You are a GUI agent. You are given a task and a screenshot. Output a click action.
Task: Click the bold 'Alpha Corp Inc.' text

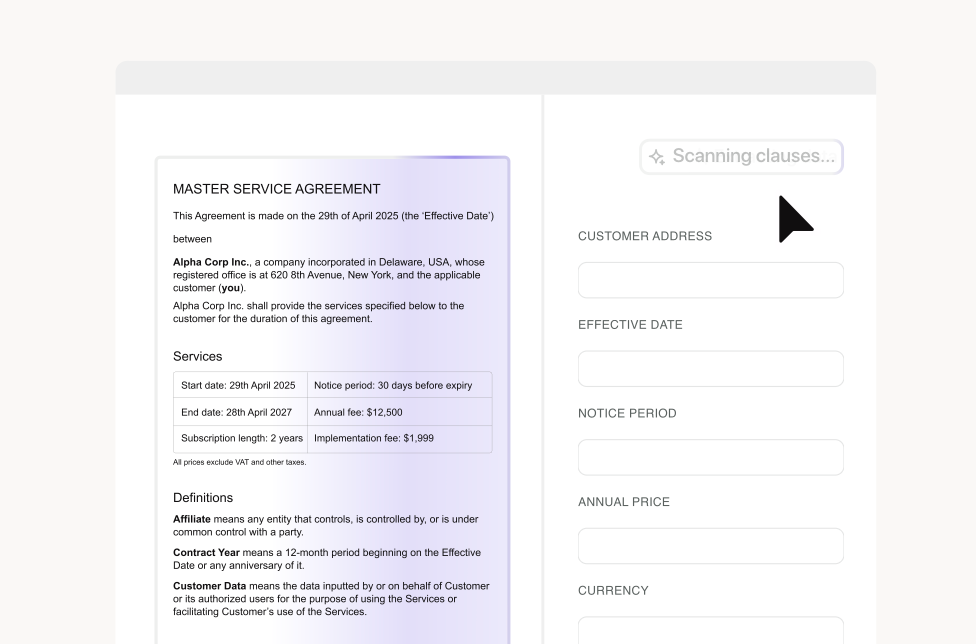pyautogui.click(x=211, y=263)
